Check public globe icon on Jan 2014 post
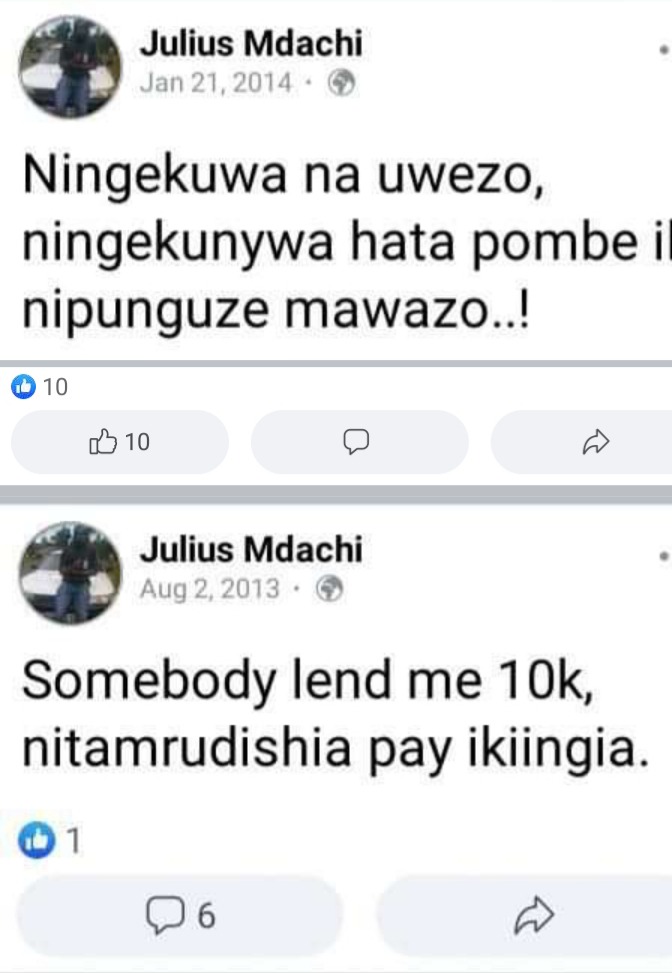Screen dimensions: 672x973 click(x=341, y=83)
